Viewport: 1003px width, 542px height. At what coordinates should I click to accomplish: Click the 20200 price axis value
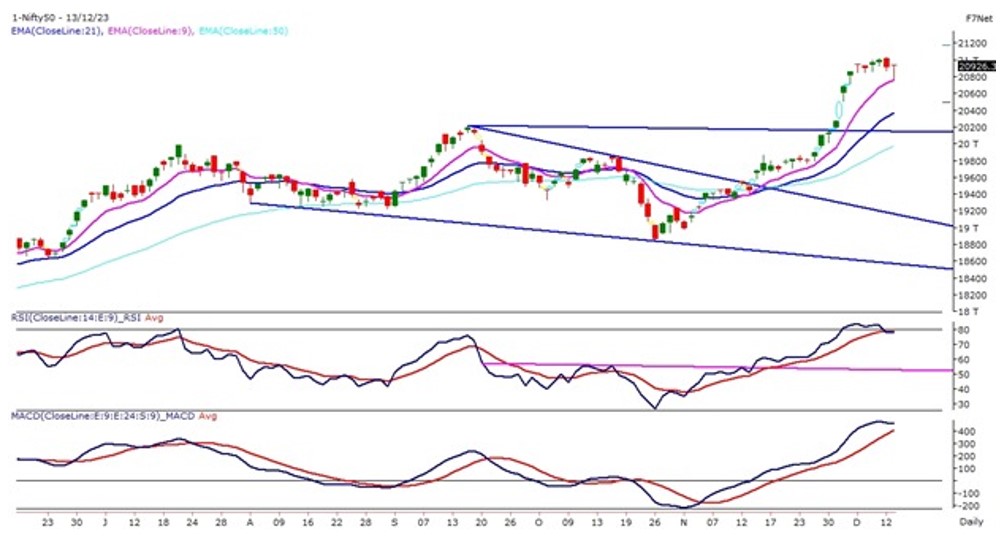(x=970, y=128)
